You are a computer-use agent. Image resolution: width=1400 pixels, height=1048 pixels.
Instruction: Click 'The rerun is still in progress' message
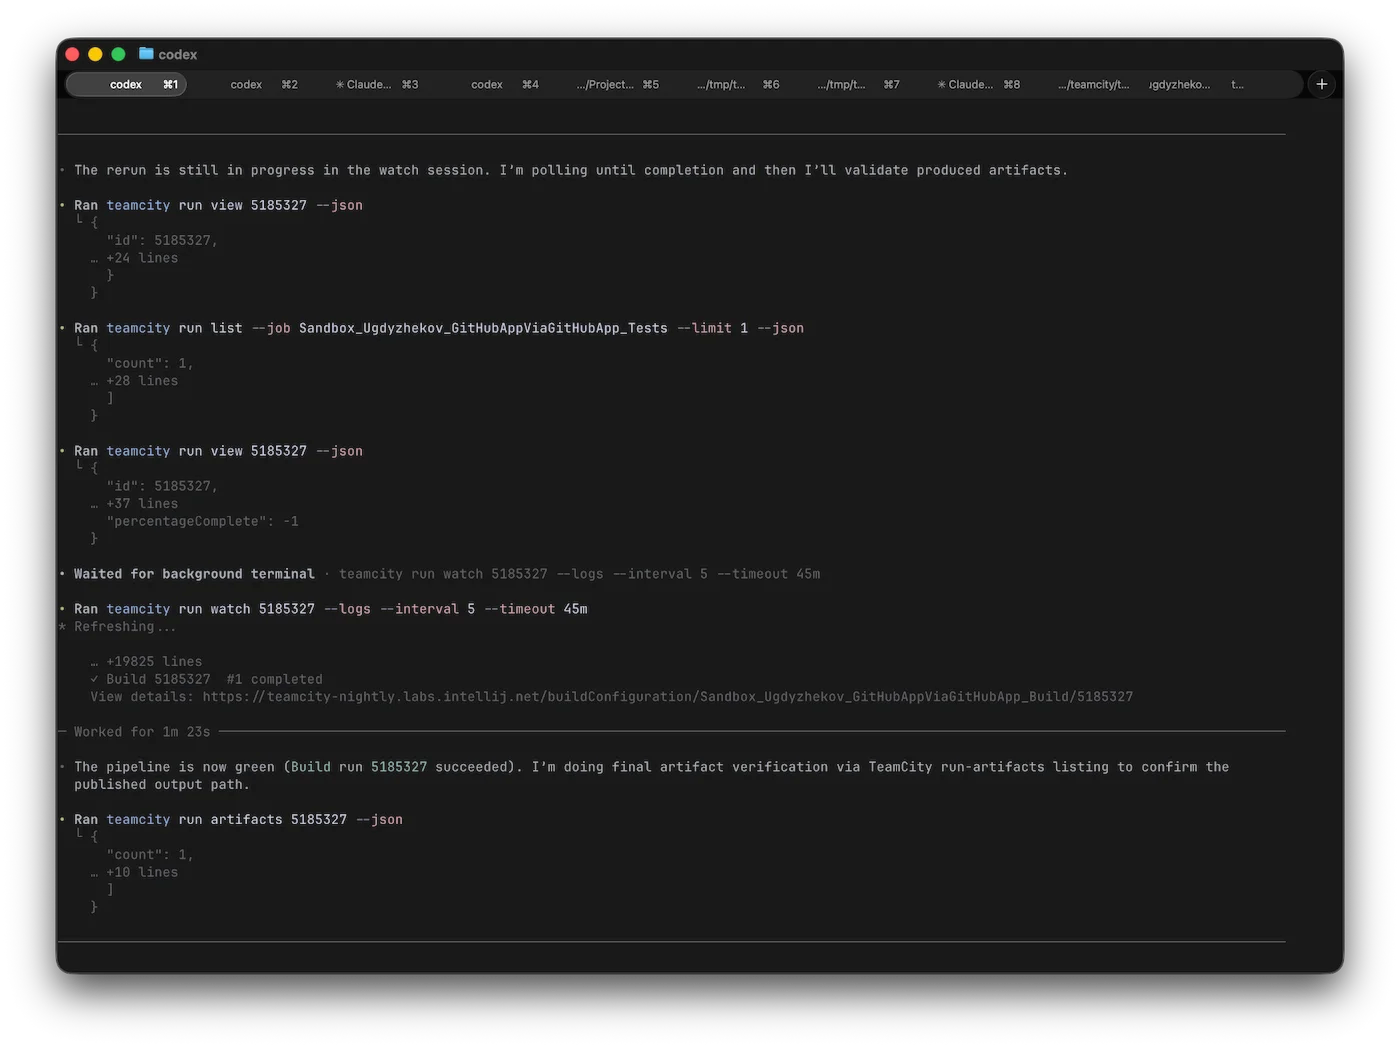click(571, 170)
